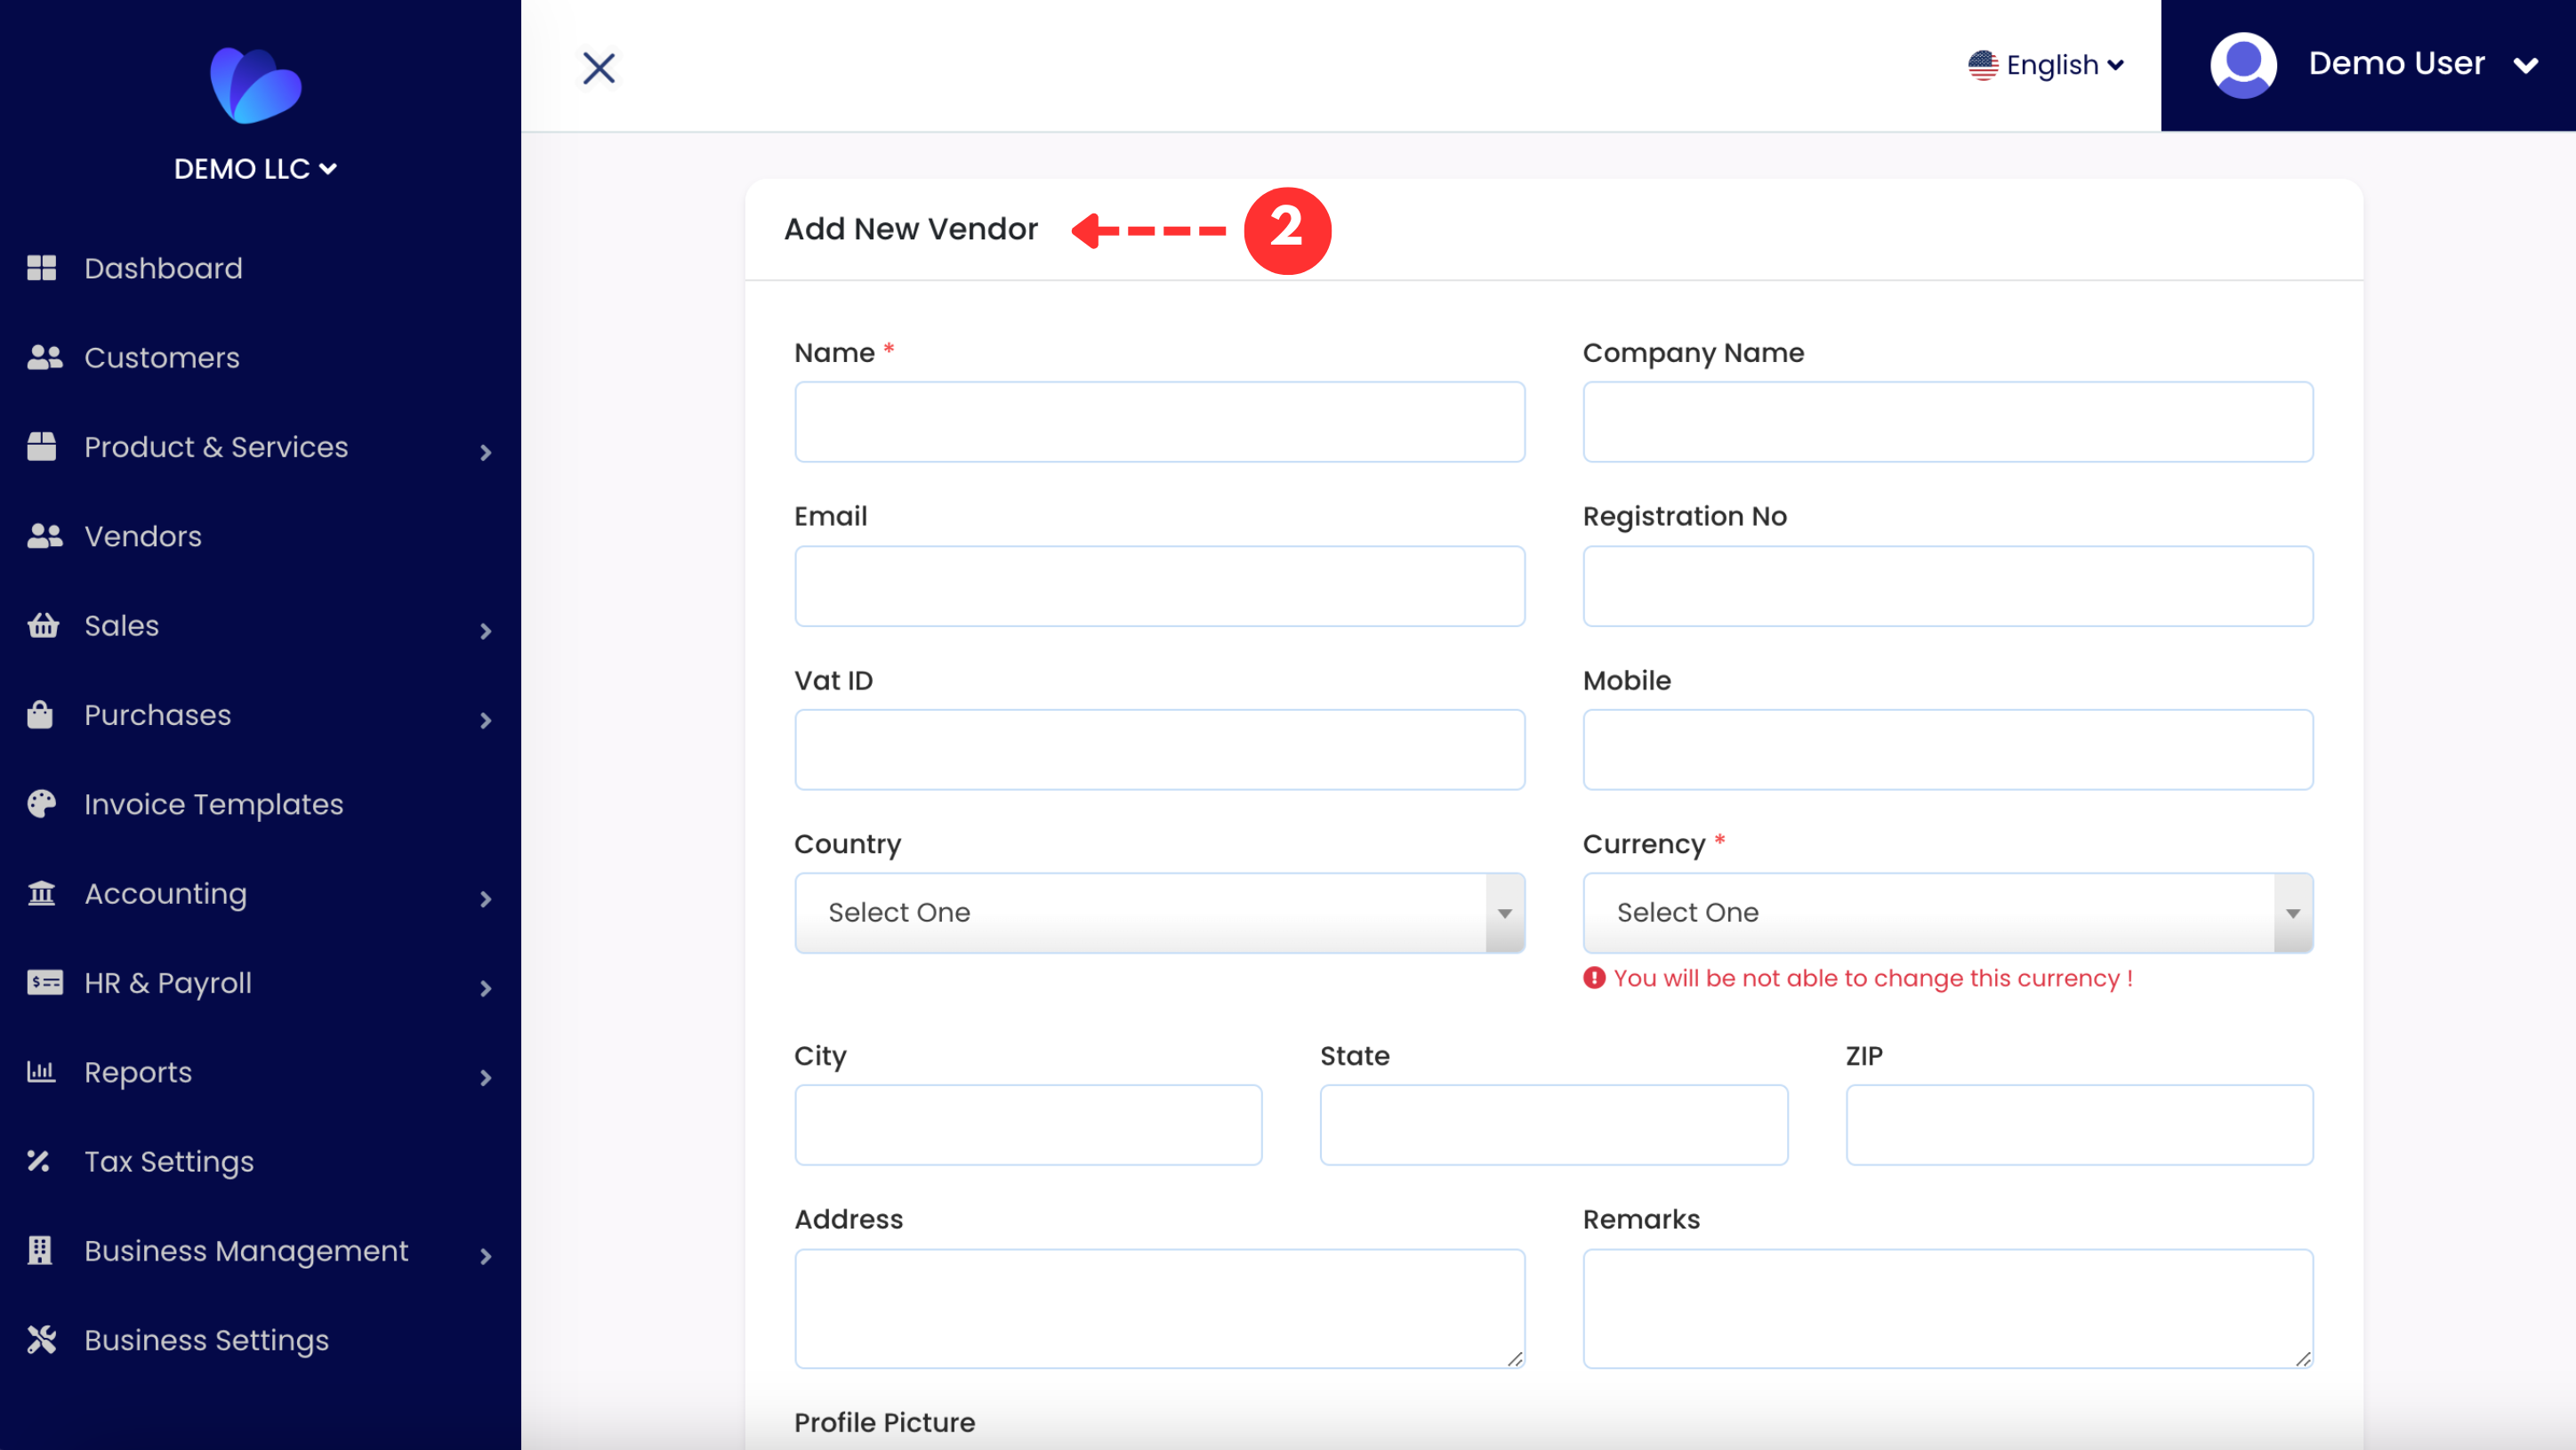Open Customers menu item

[162, 357]
